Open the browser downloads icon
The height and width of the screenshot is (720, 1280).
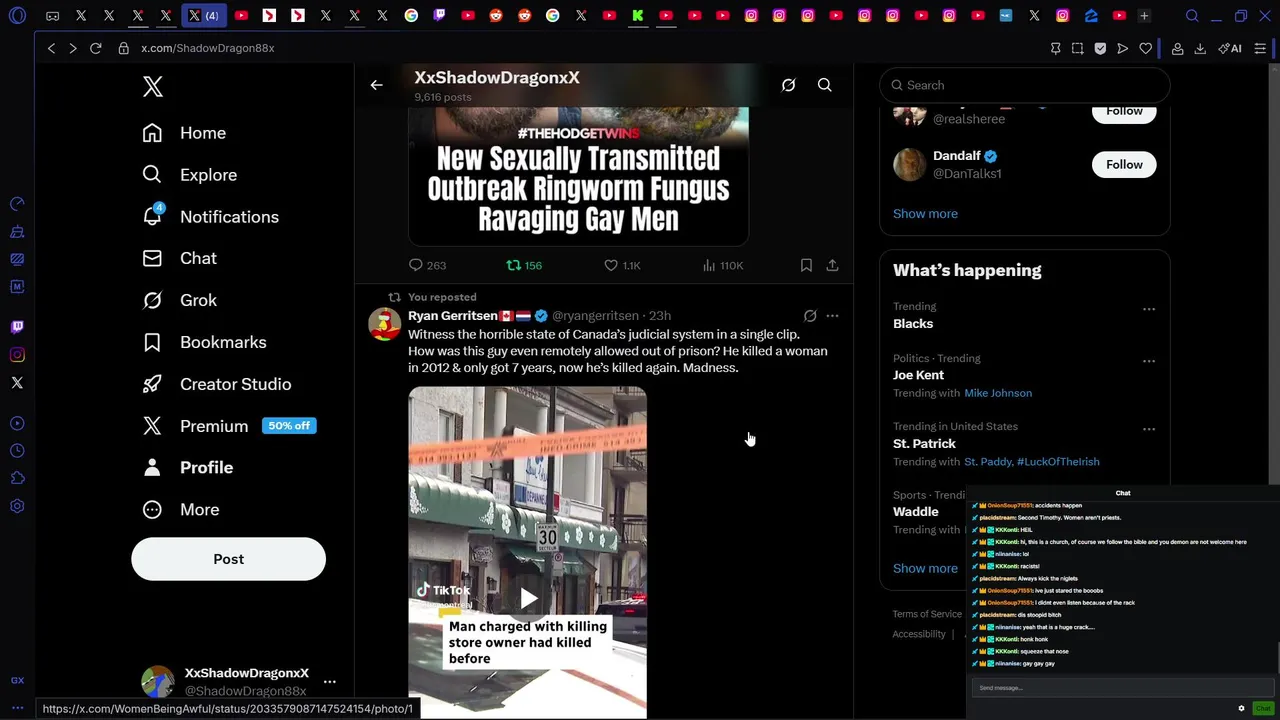pos(1200,48)
